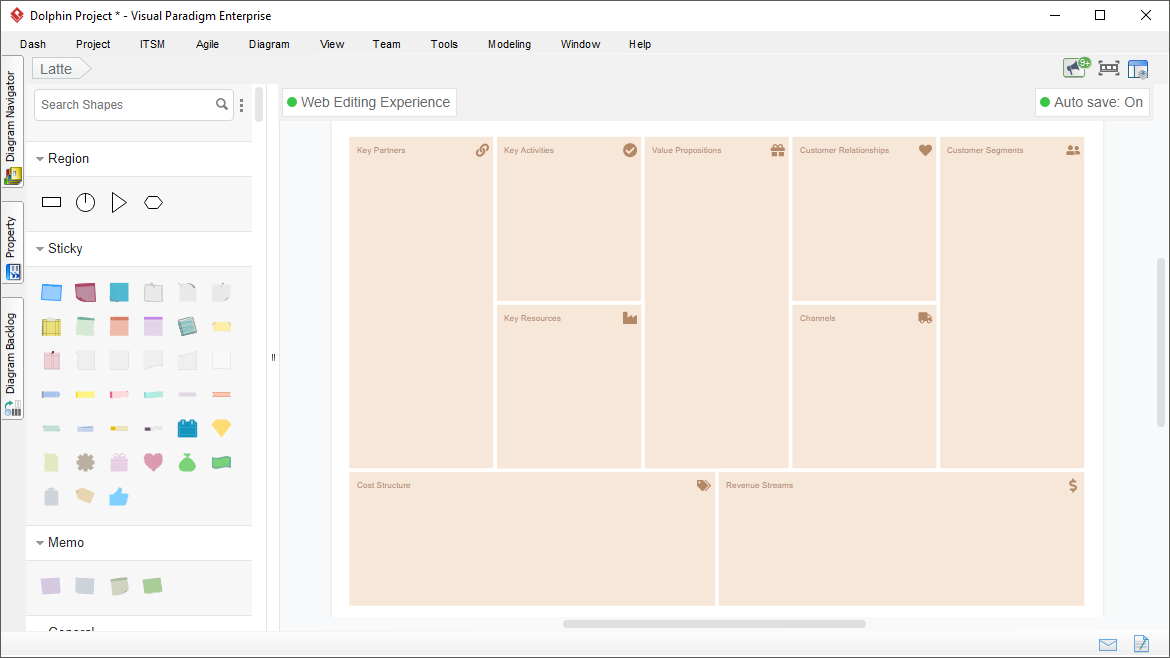Open the shape palette options menu dots

pos(242,105)
